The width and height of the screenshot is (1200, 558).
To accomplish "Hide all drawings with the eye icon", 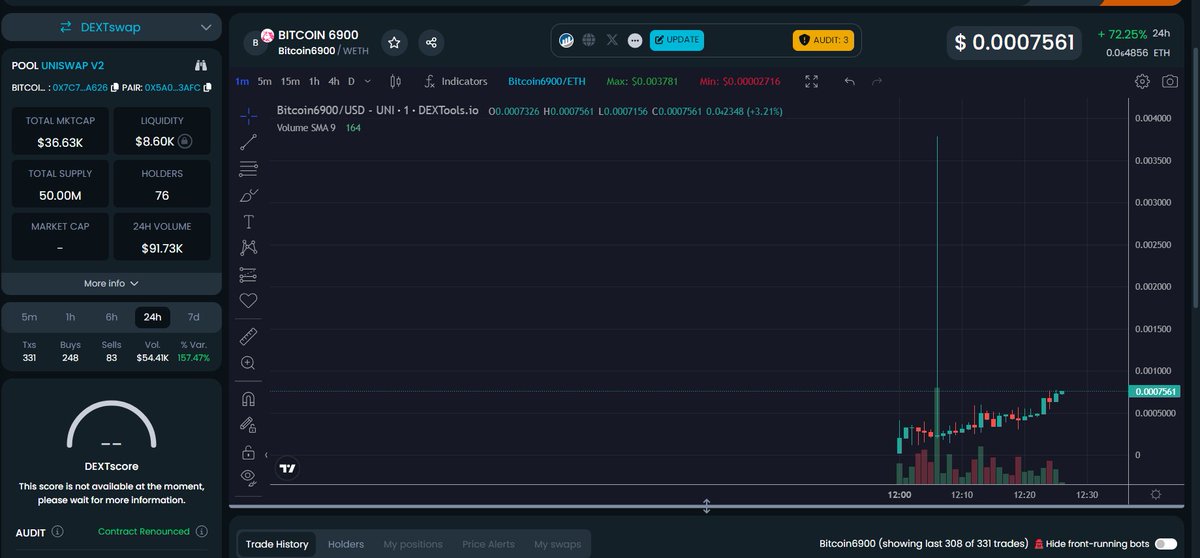I will tap(249, 477).
